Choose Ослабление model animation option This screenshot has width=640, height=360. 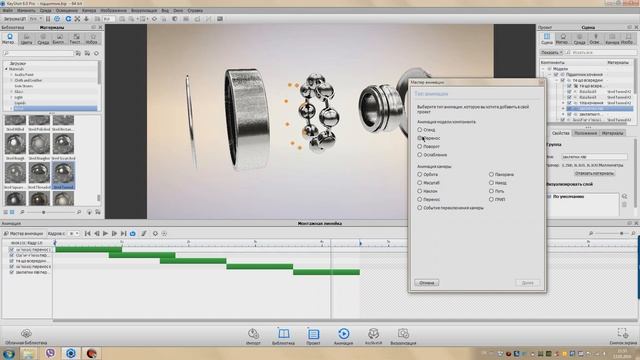point(420,155)
